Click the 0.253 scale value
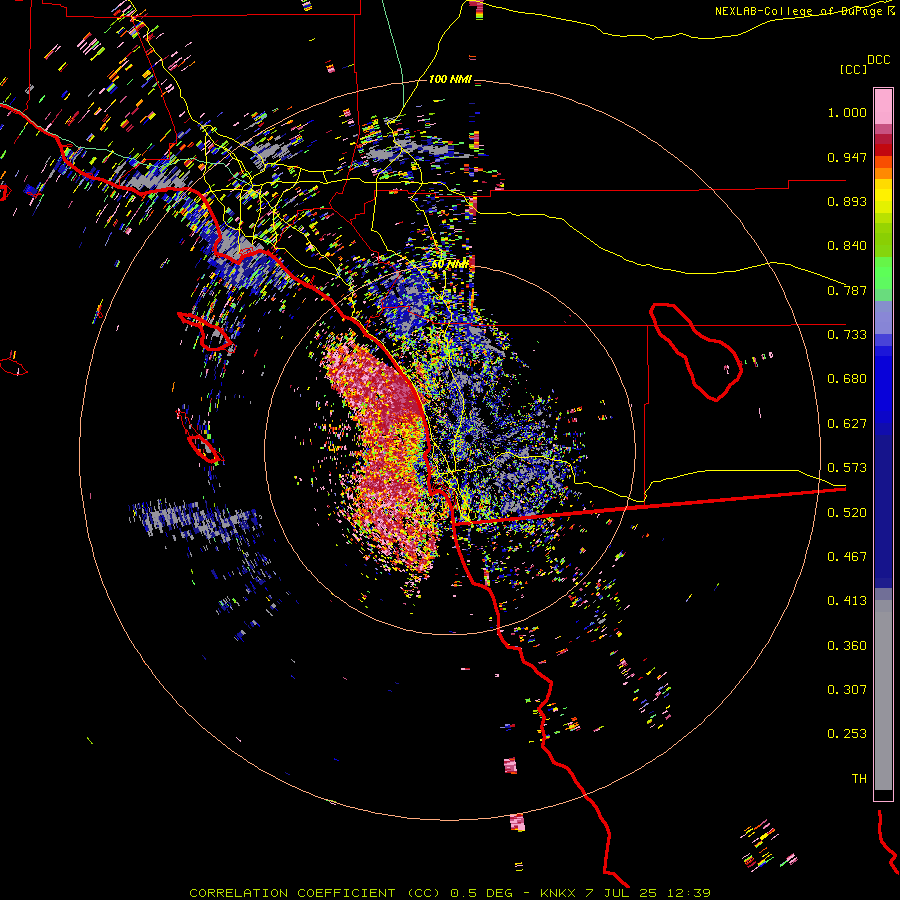Image resolution: width=900 pixels, height=900 pixels. (x=847, y=734)
